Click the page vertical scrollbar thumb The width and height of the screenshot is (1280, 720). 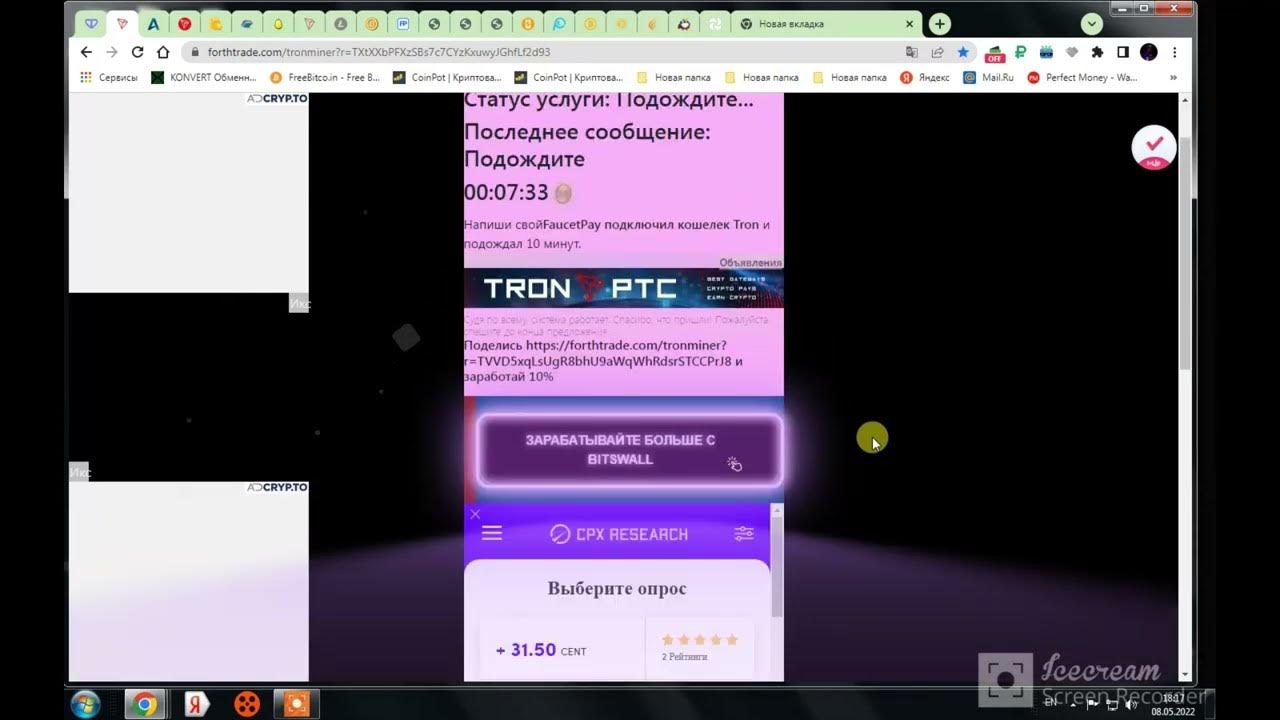1186,252
